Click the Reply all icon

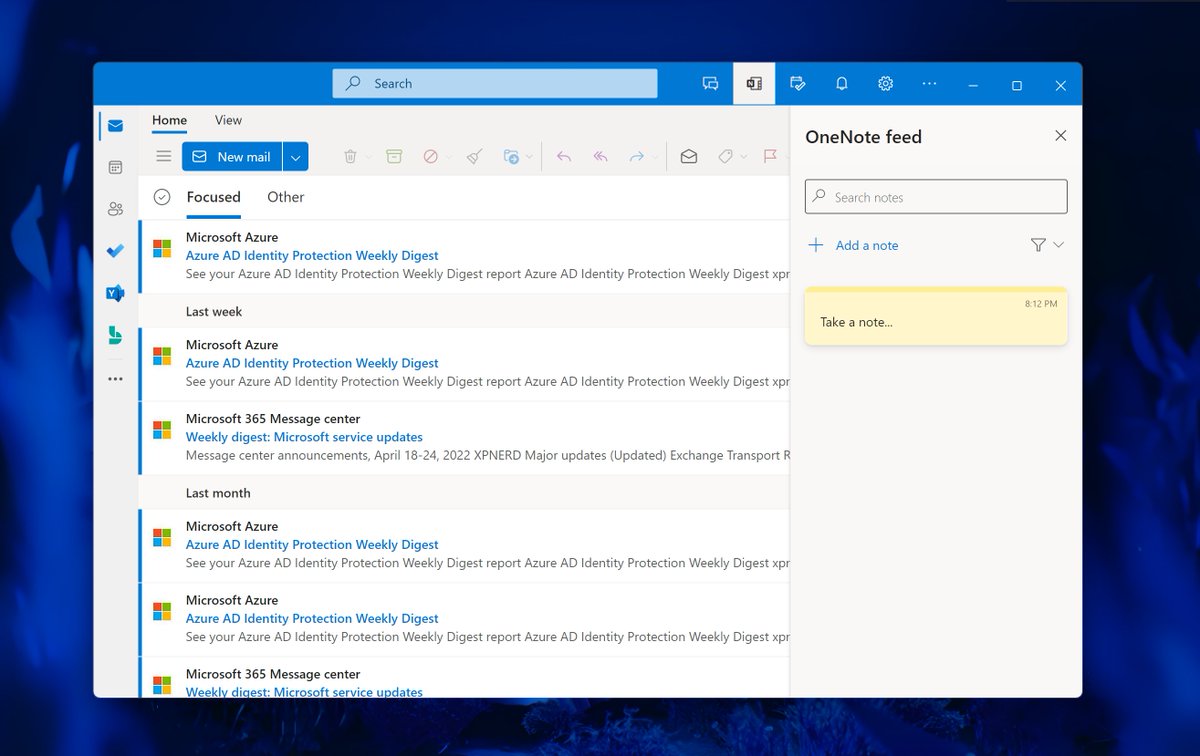pos(600,157)
